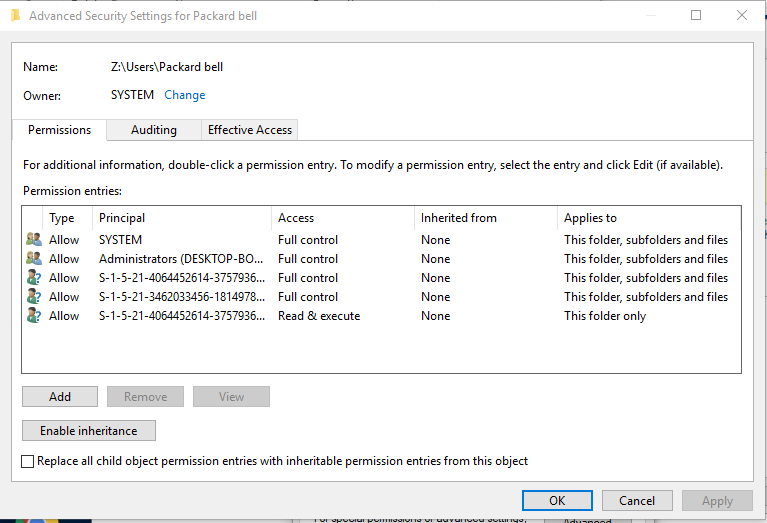Maximize the Advanced Security Settings window
Image resolution: width=767 pixels, height=523 pixels.
[696, 15]
